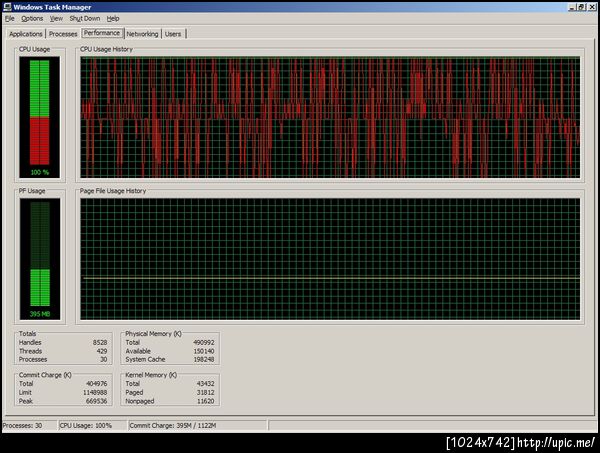Click Kernel Memory Total 43432
Screen dimensions: 600x453
[205, 383]
